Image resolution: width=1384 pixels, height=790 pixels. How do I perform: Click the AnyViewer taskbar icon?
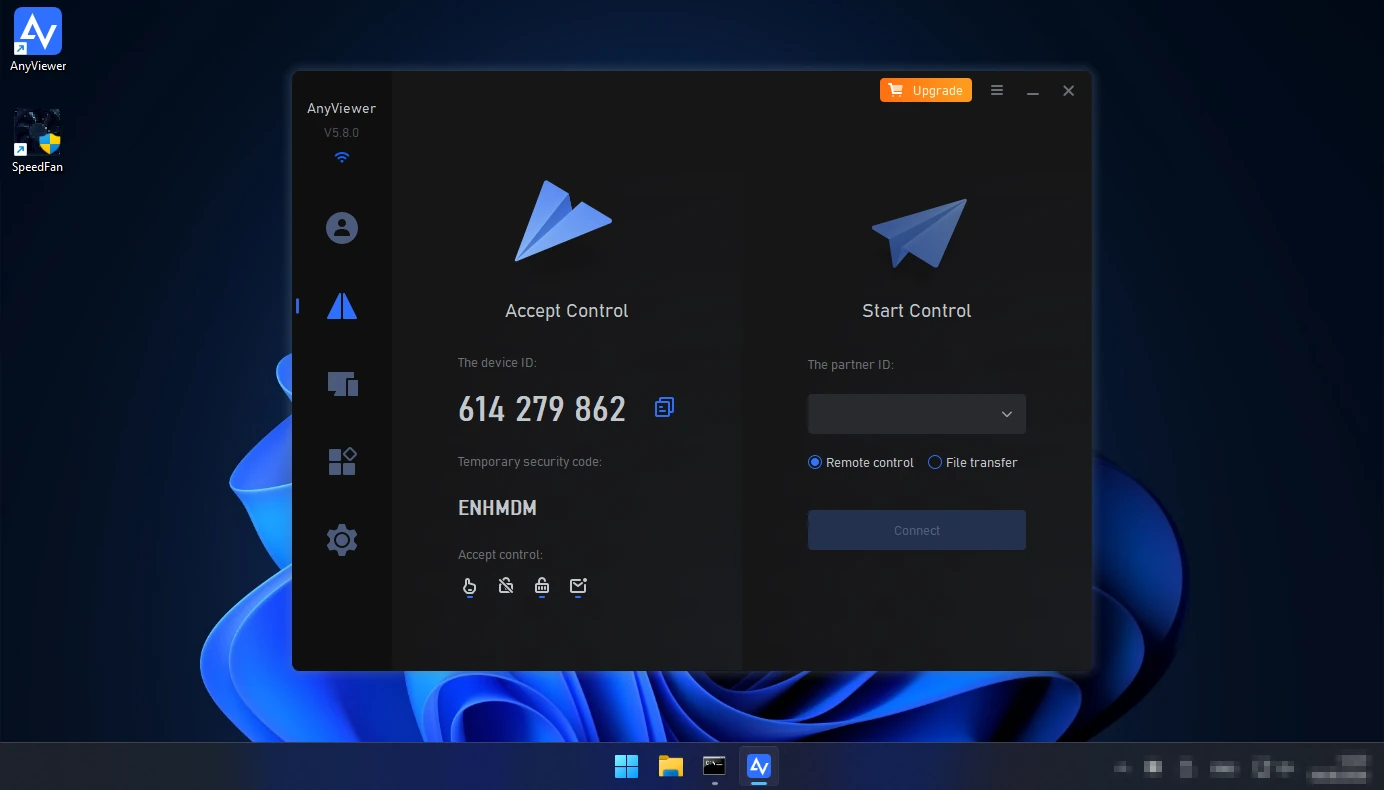pyautogui.click(x=759, y=767)
